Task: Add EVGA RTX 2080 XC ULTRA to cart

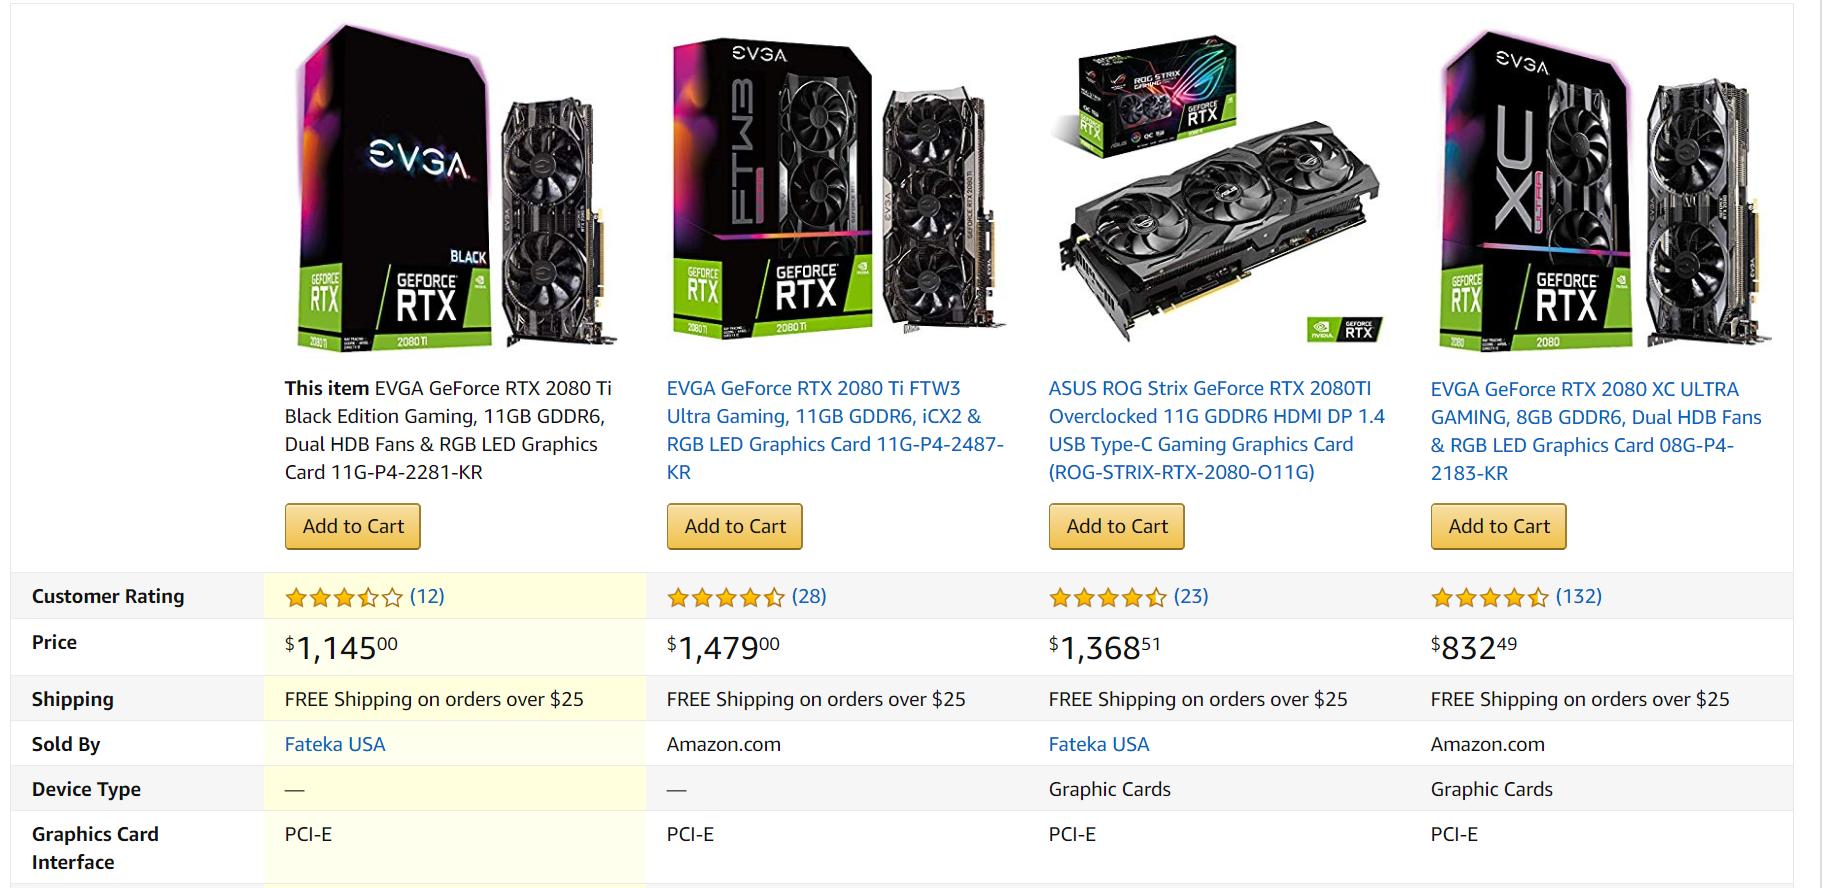Action: (x=1497, y=526)
